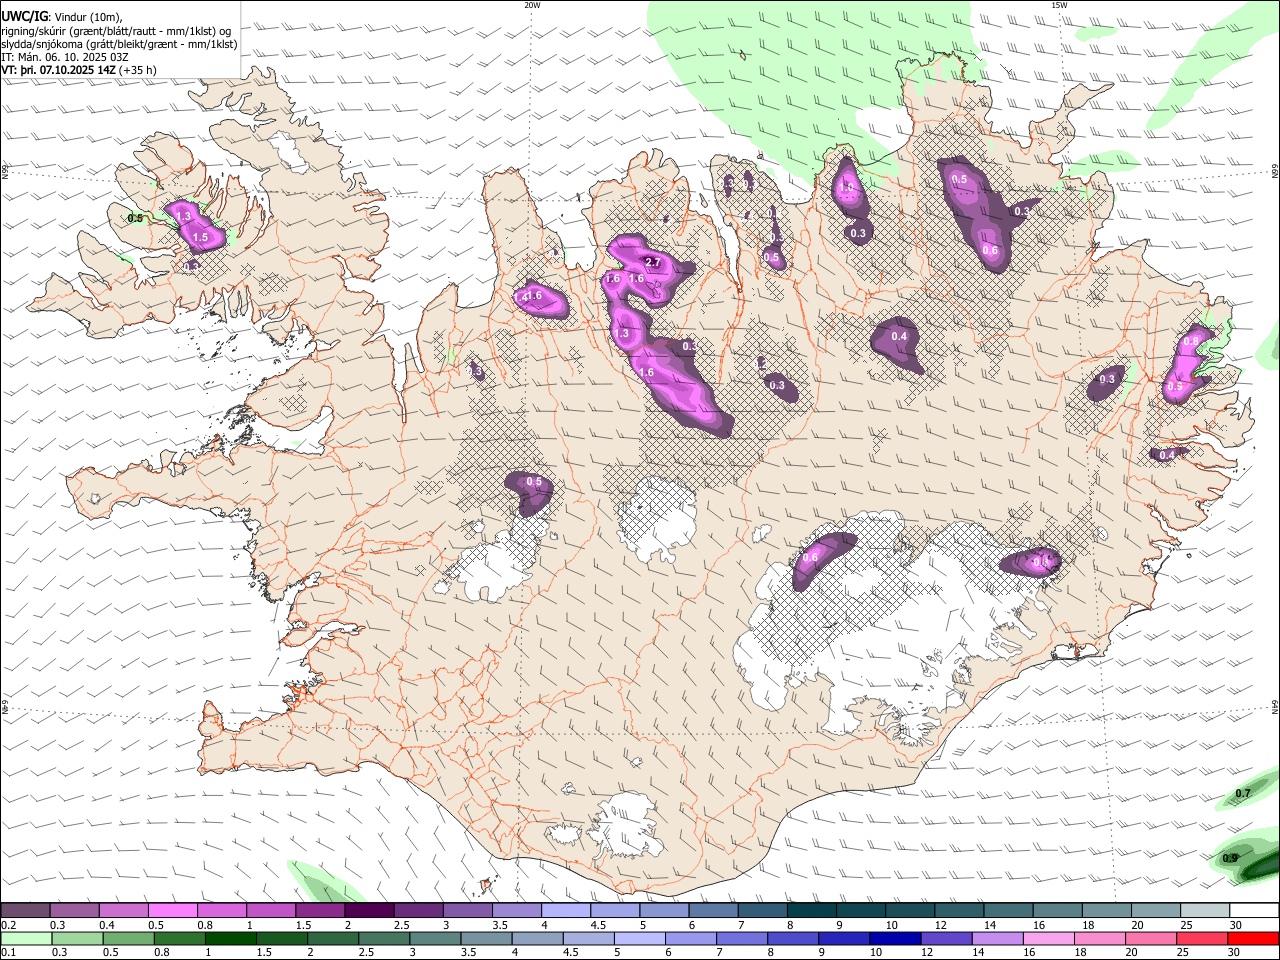Click the '30' label on the top legend row
The image size is (1280, 960).
click(1235, 925)
